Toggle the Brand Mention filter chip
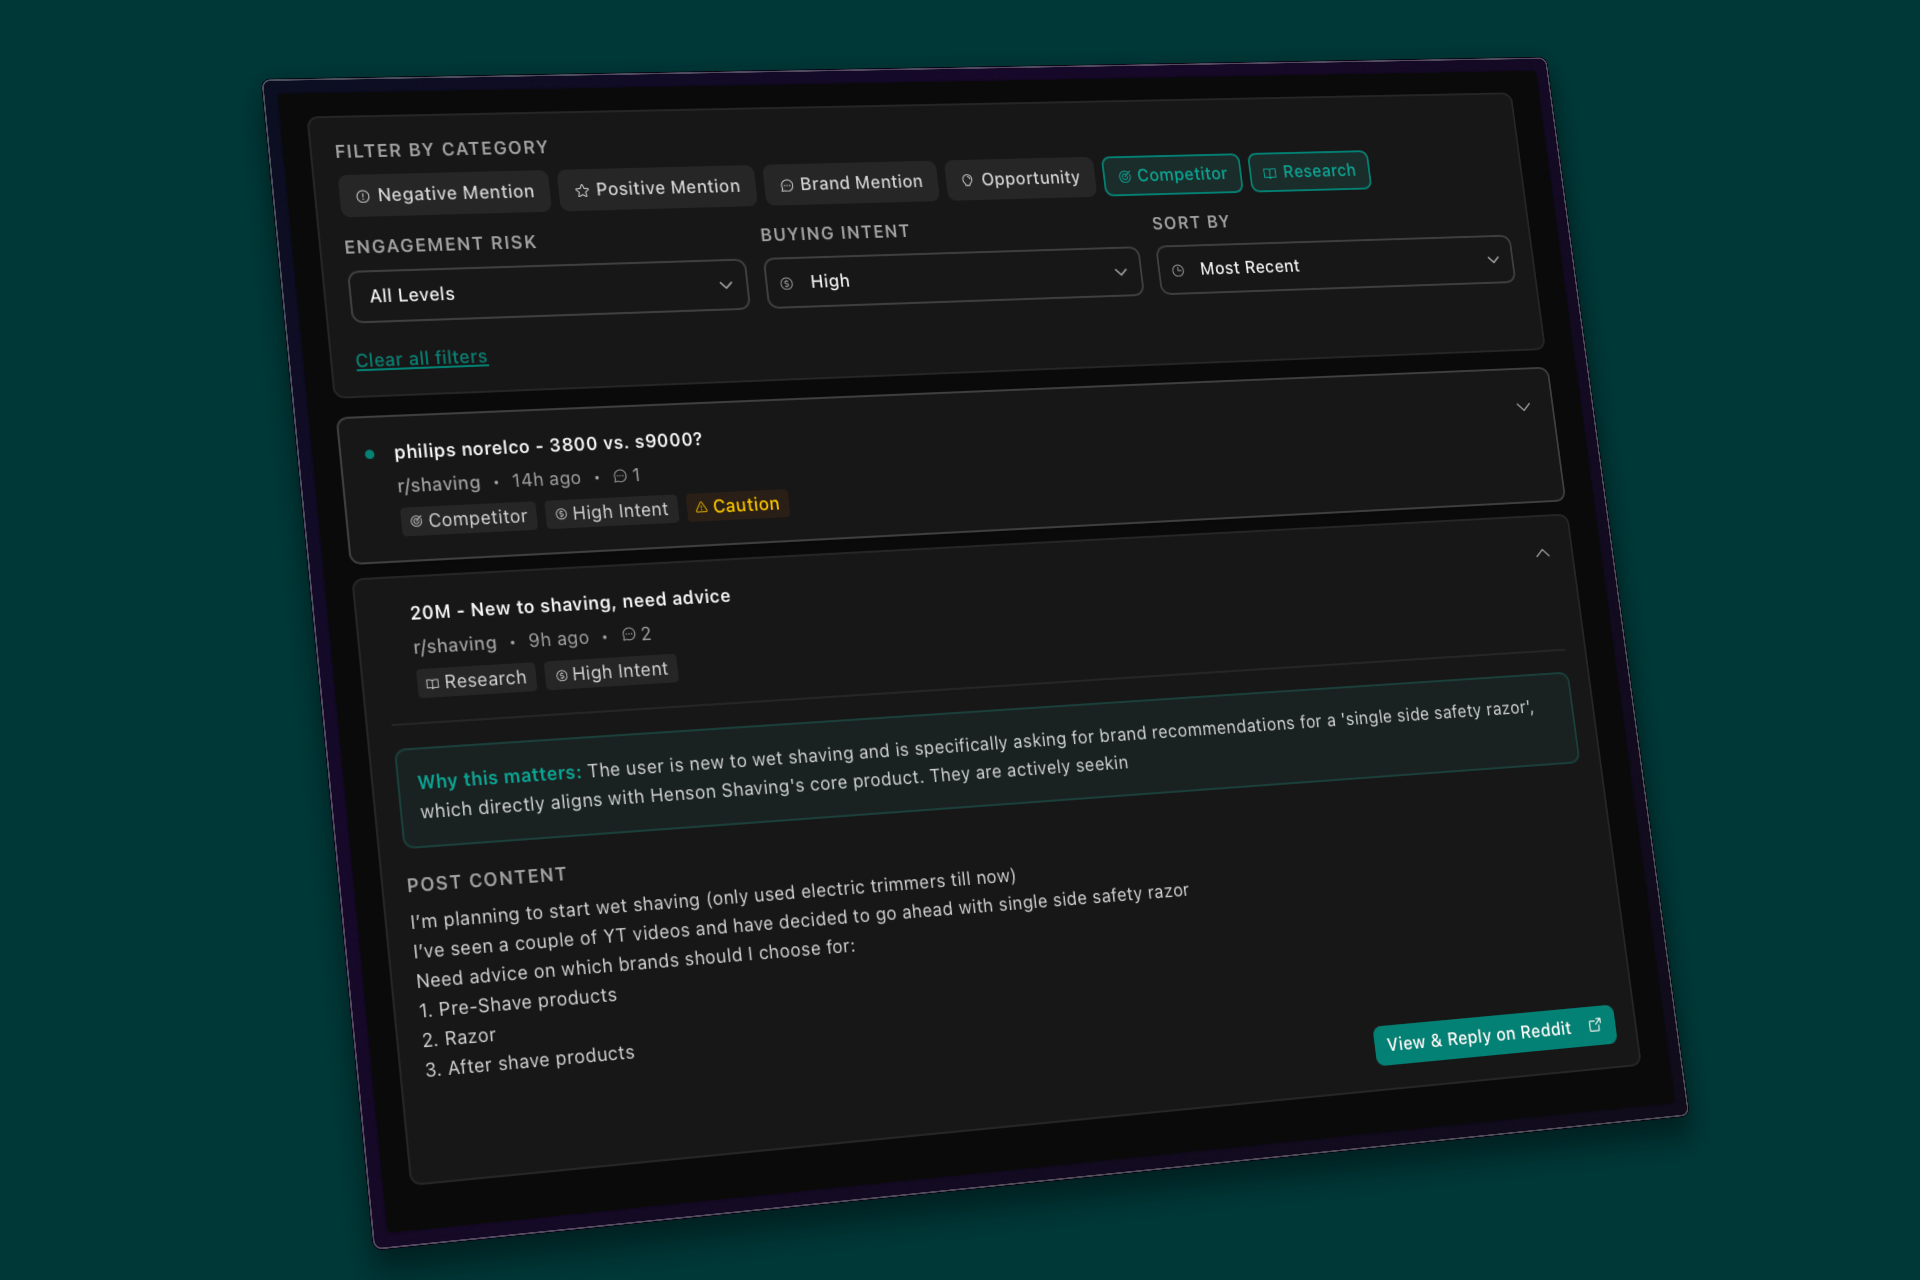 (x=851, y=183)
